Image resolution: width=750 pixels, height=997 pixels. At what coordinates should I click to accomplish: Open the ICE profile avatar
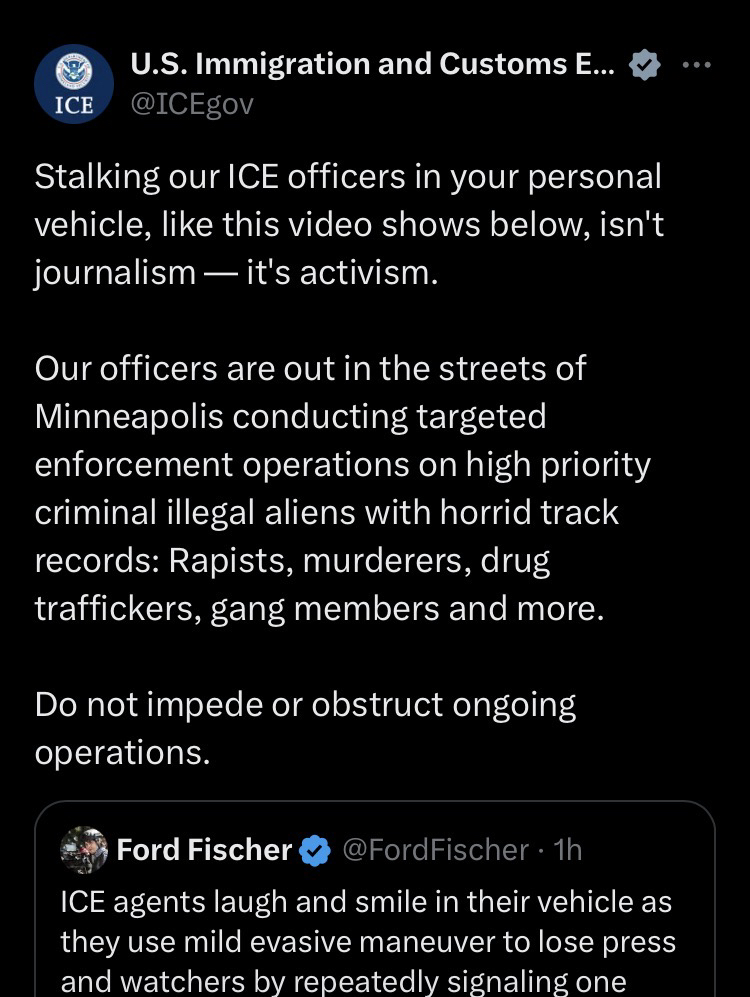tap(74, 83)
